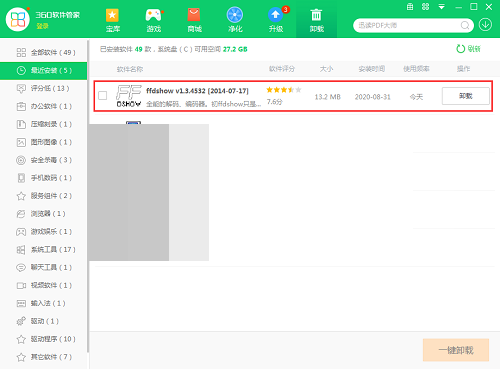
Task: Open the 净化 cleanup section
Action: pyautogui.click(x=235, y=20)
